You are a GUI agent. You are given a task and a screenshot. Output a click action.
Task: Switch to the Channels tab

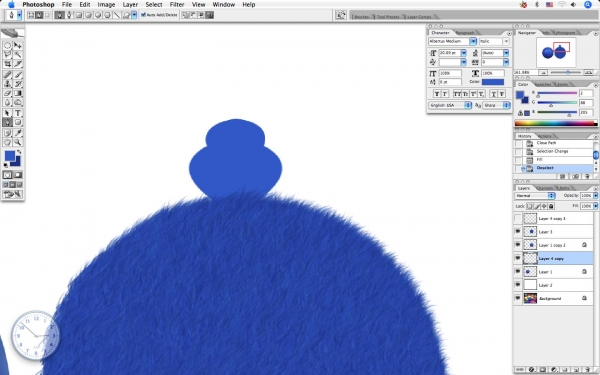click(545, 188)
